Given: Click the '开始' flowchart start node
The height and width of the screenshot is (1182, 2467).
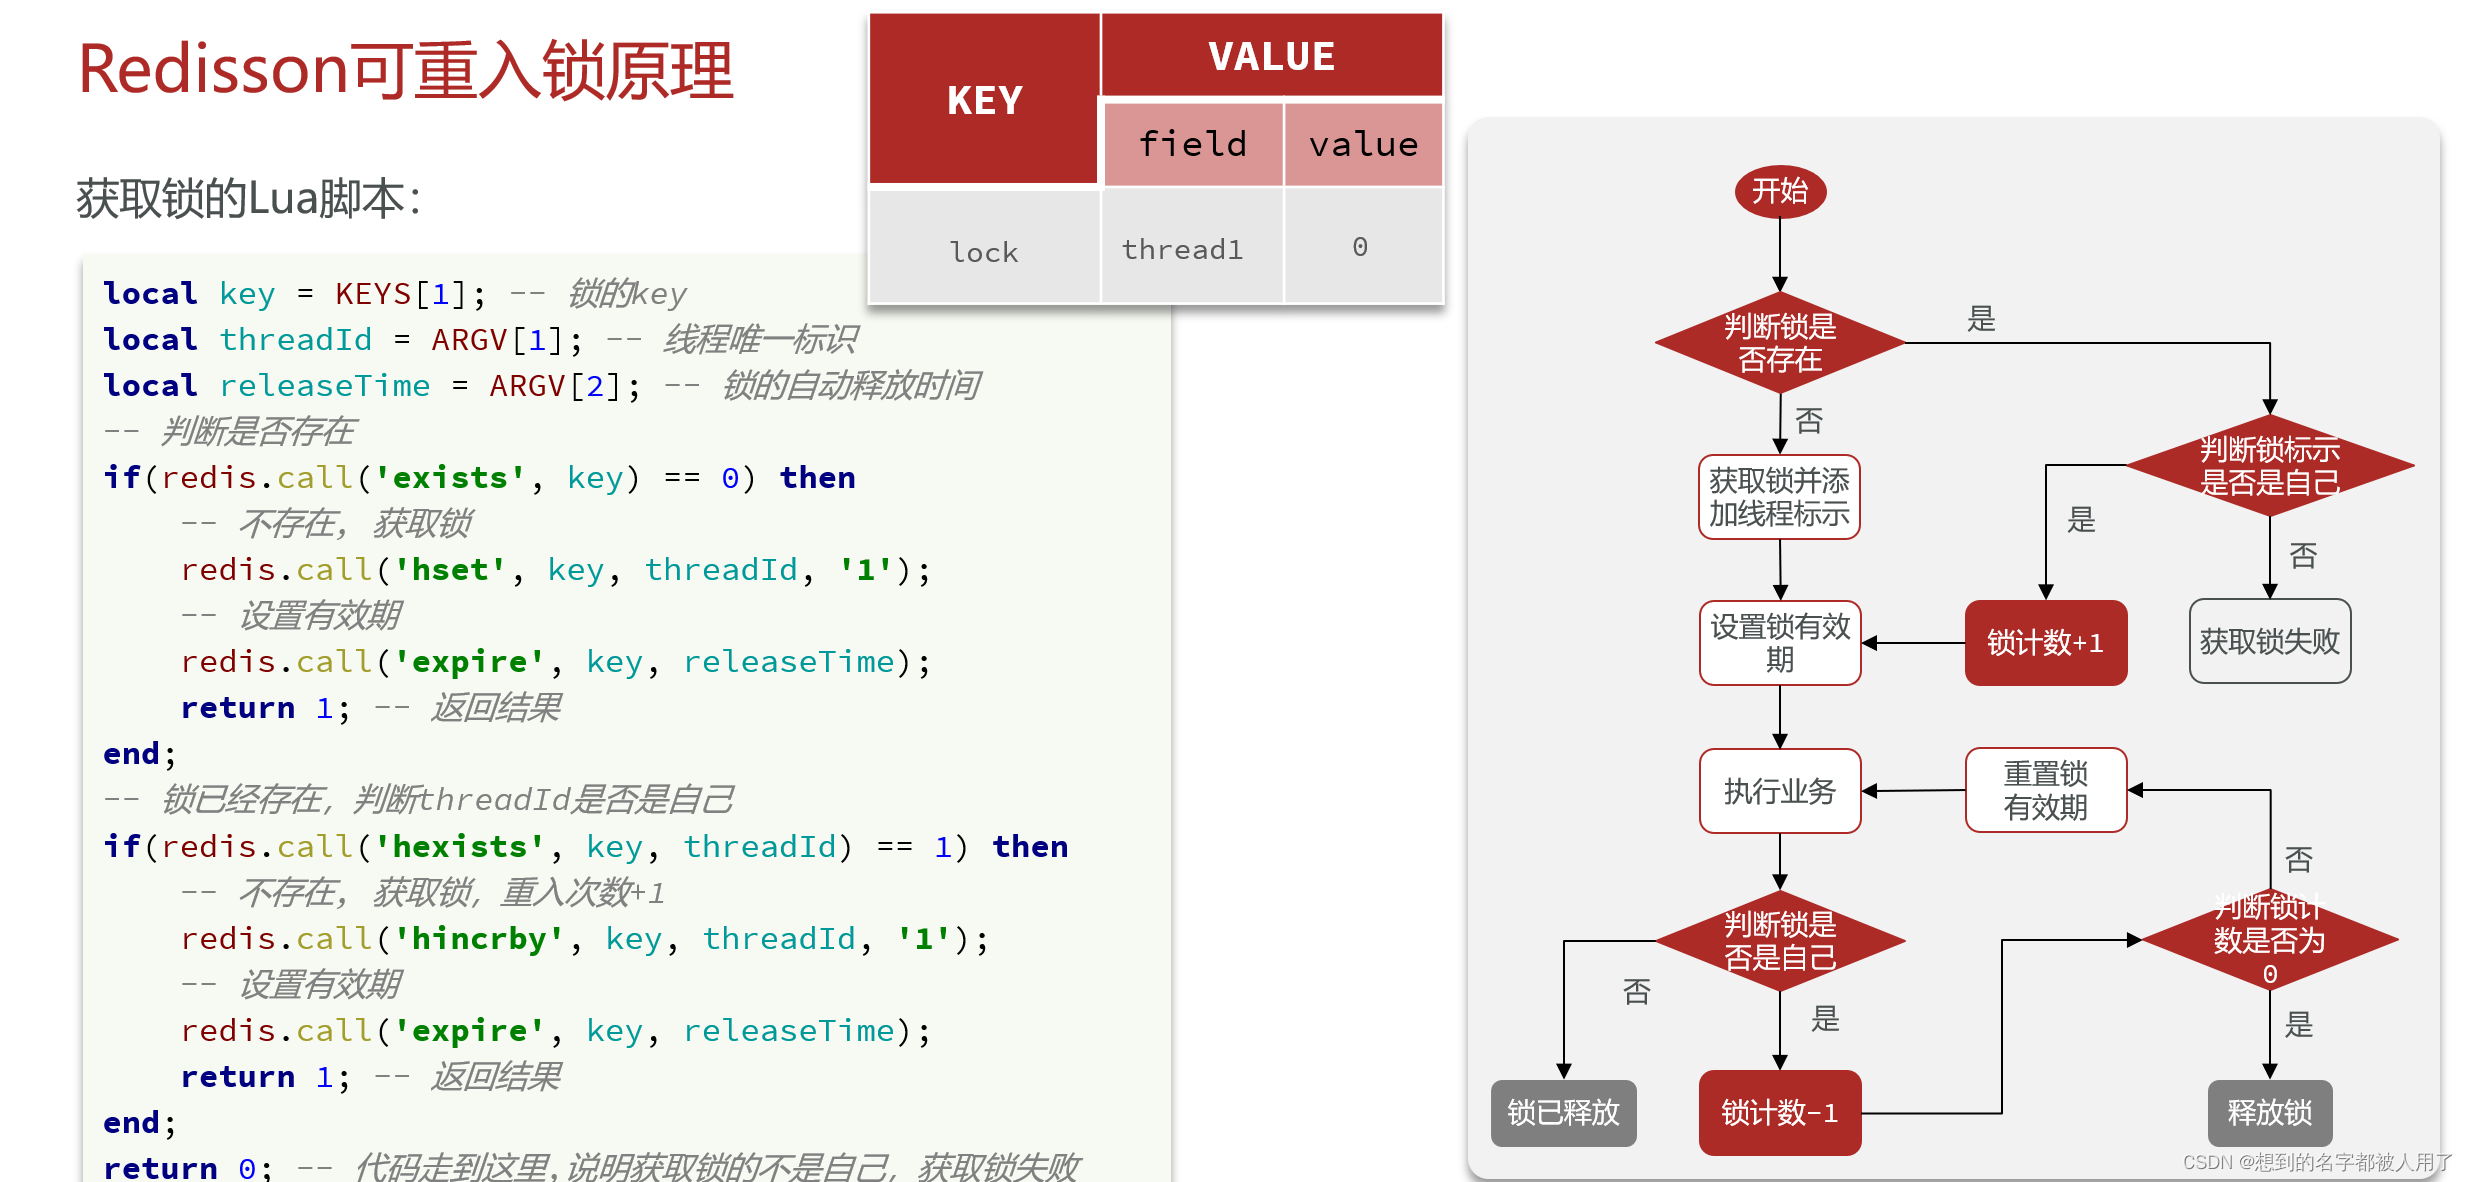Looking at the screenshot, I should pyautogui.click(x=1780, y=191).
